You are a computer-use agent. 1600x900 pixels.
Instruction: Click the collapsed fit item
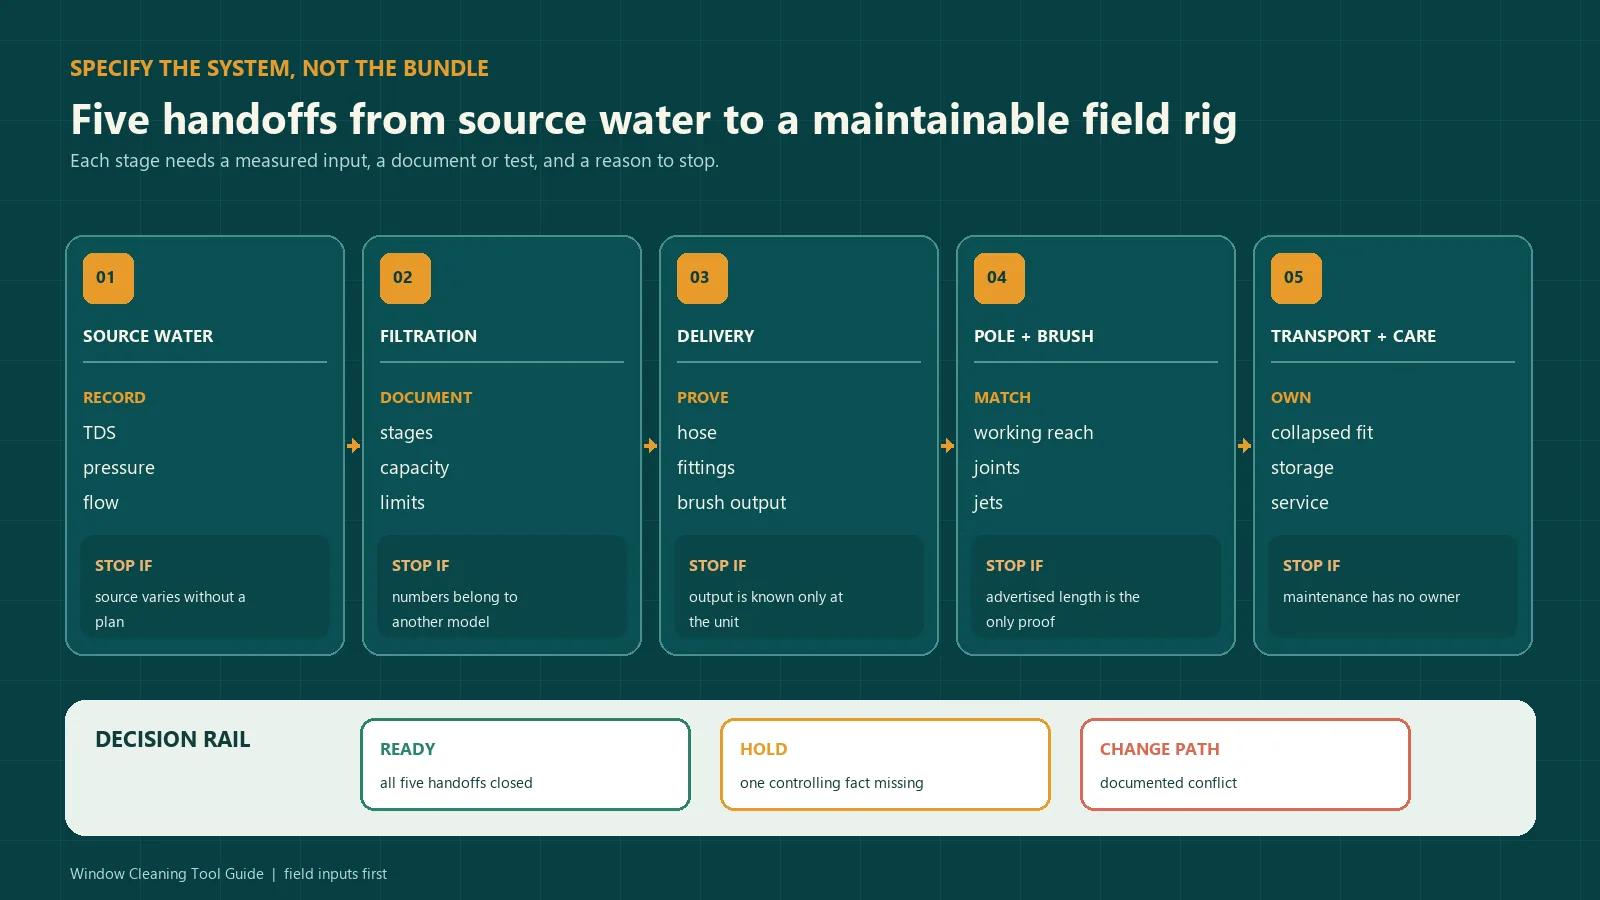pos(1322,433)
